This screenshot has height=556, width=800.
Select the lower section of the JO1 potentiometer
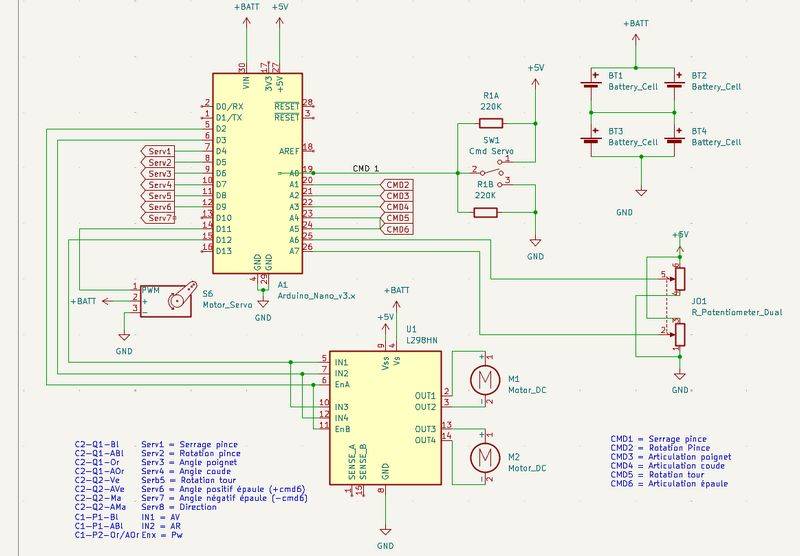click(x=679, y=334)
